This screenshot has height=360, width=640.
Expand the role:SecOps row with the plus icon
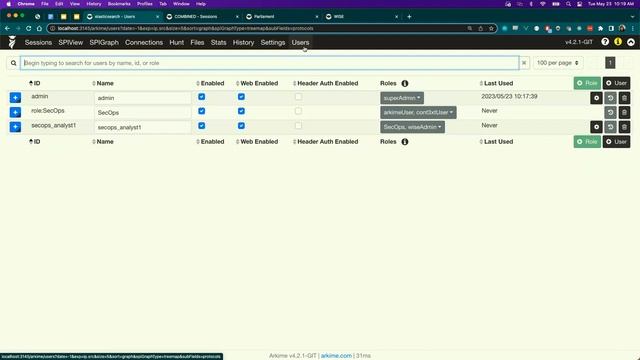[15, 112]
